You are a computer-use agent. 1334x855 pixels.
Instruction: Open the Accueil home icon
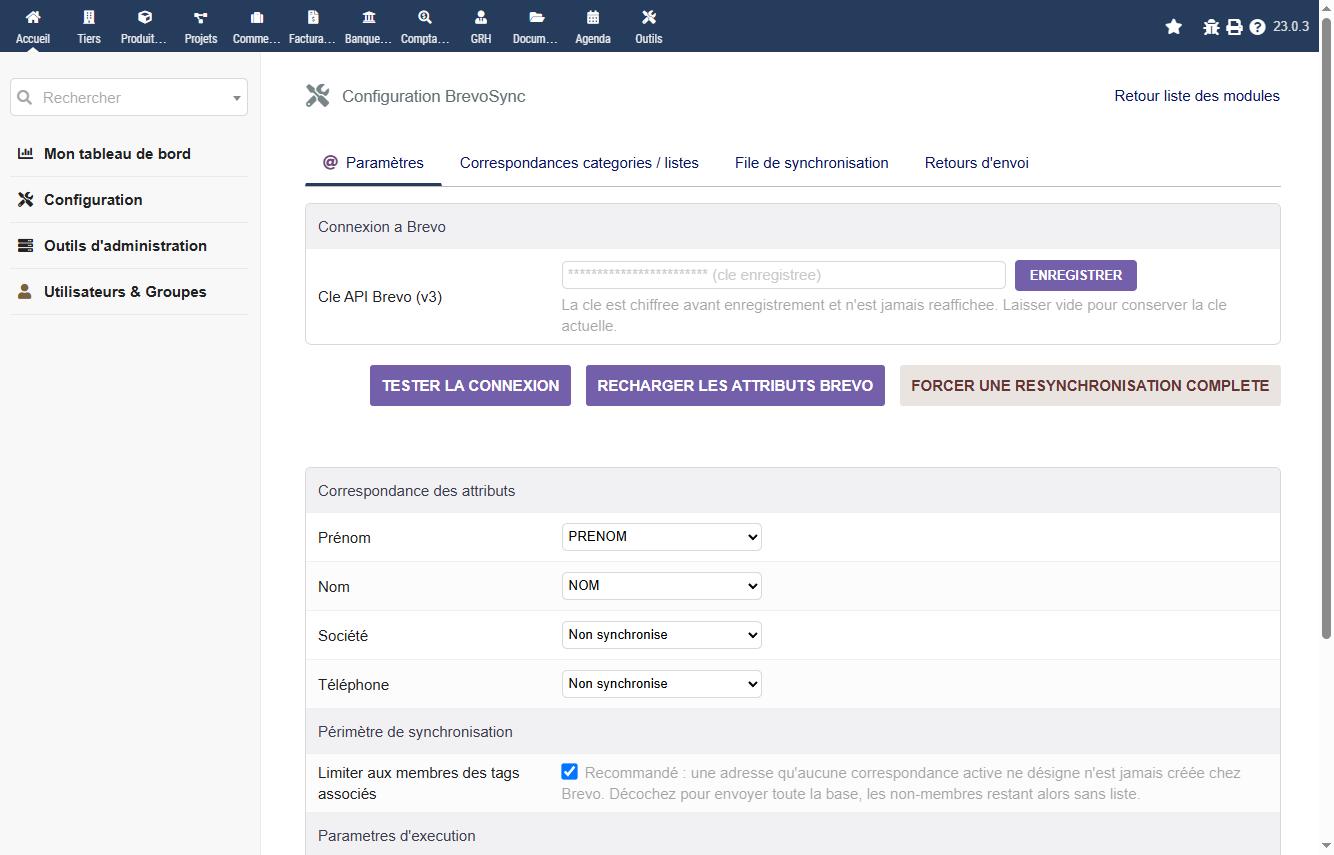click(x=33, y=17)
